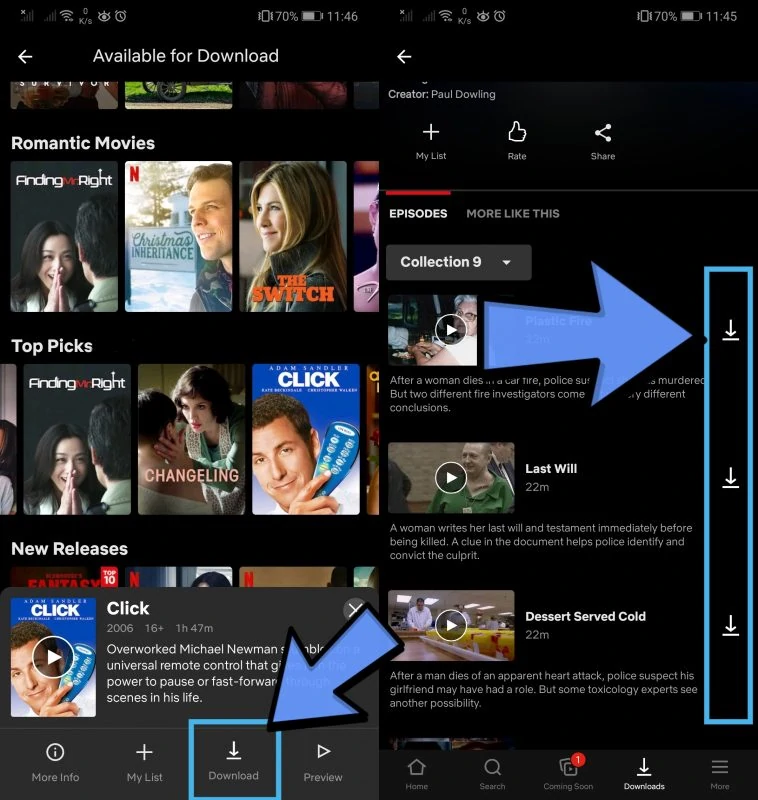Image resolution: width=758 pixels, height=800 pixels.
Task: Download the movie Click
Action: [234, 761]
